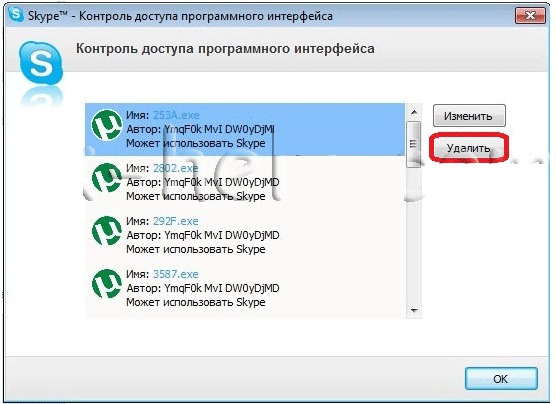Close the Skype access control dialog

[530, 16]
